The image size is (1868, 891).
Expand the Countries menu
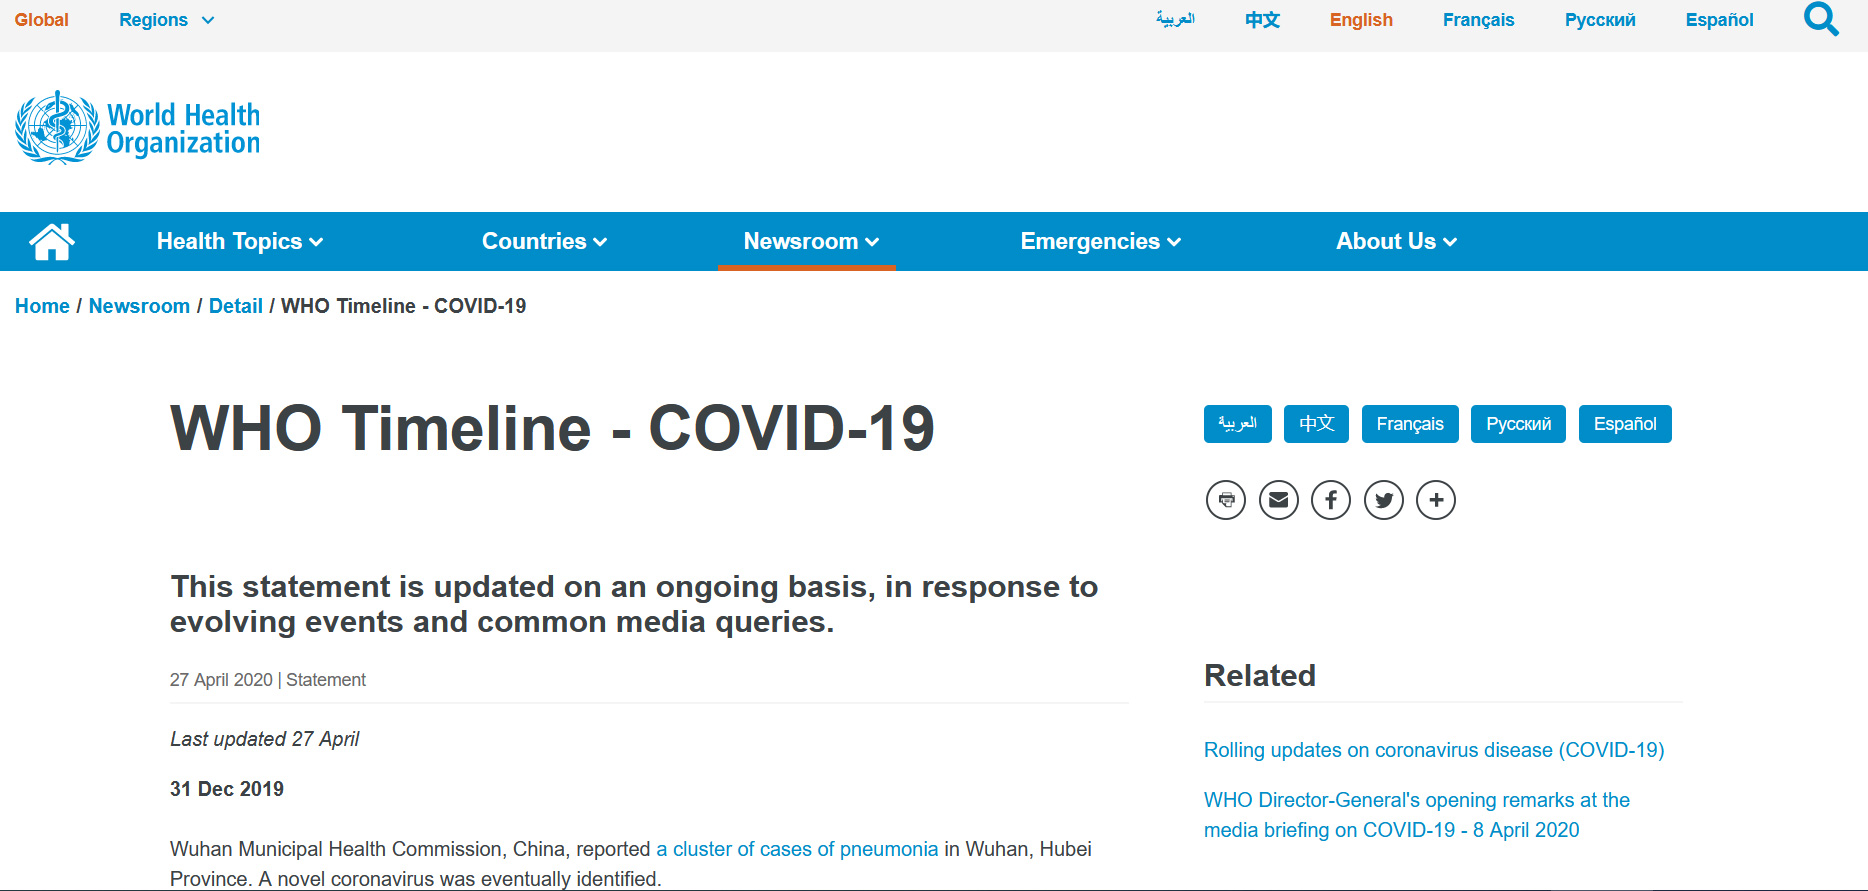[x=544, y=241]
